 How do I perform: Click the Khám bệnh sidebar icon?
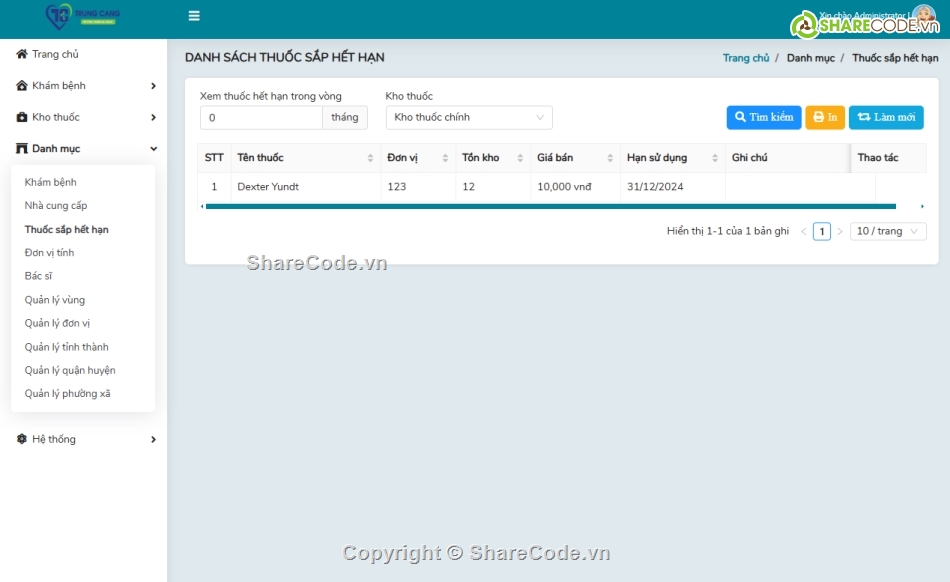[22, 85]
